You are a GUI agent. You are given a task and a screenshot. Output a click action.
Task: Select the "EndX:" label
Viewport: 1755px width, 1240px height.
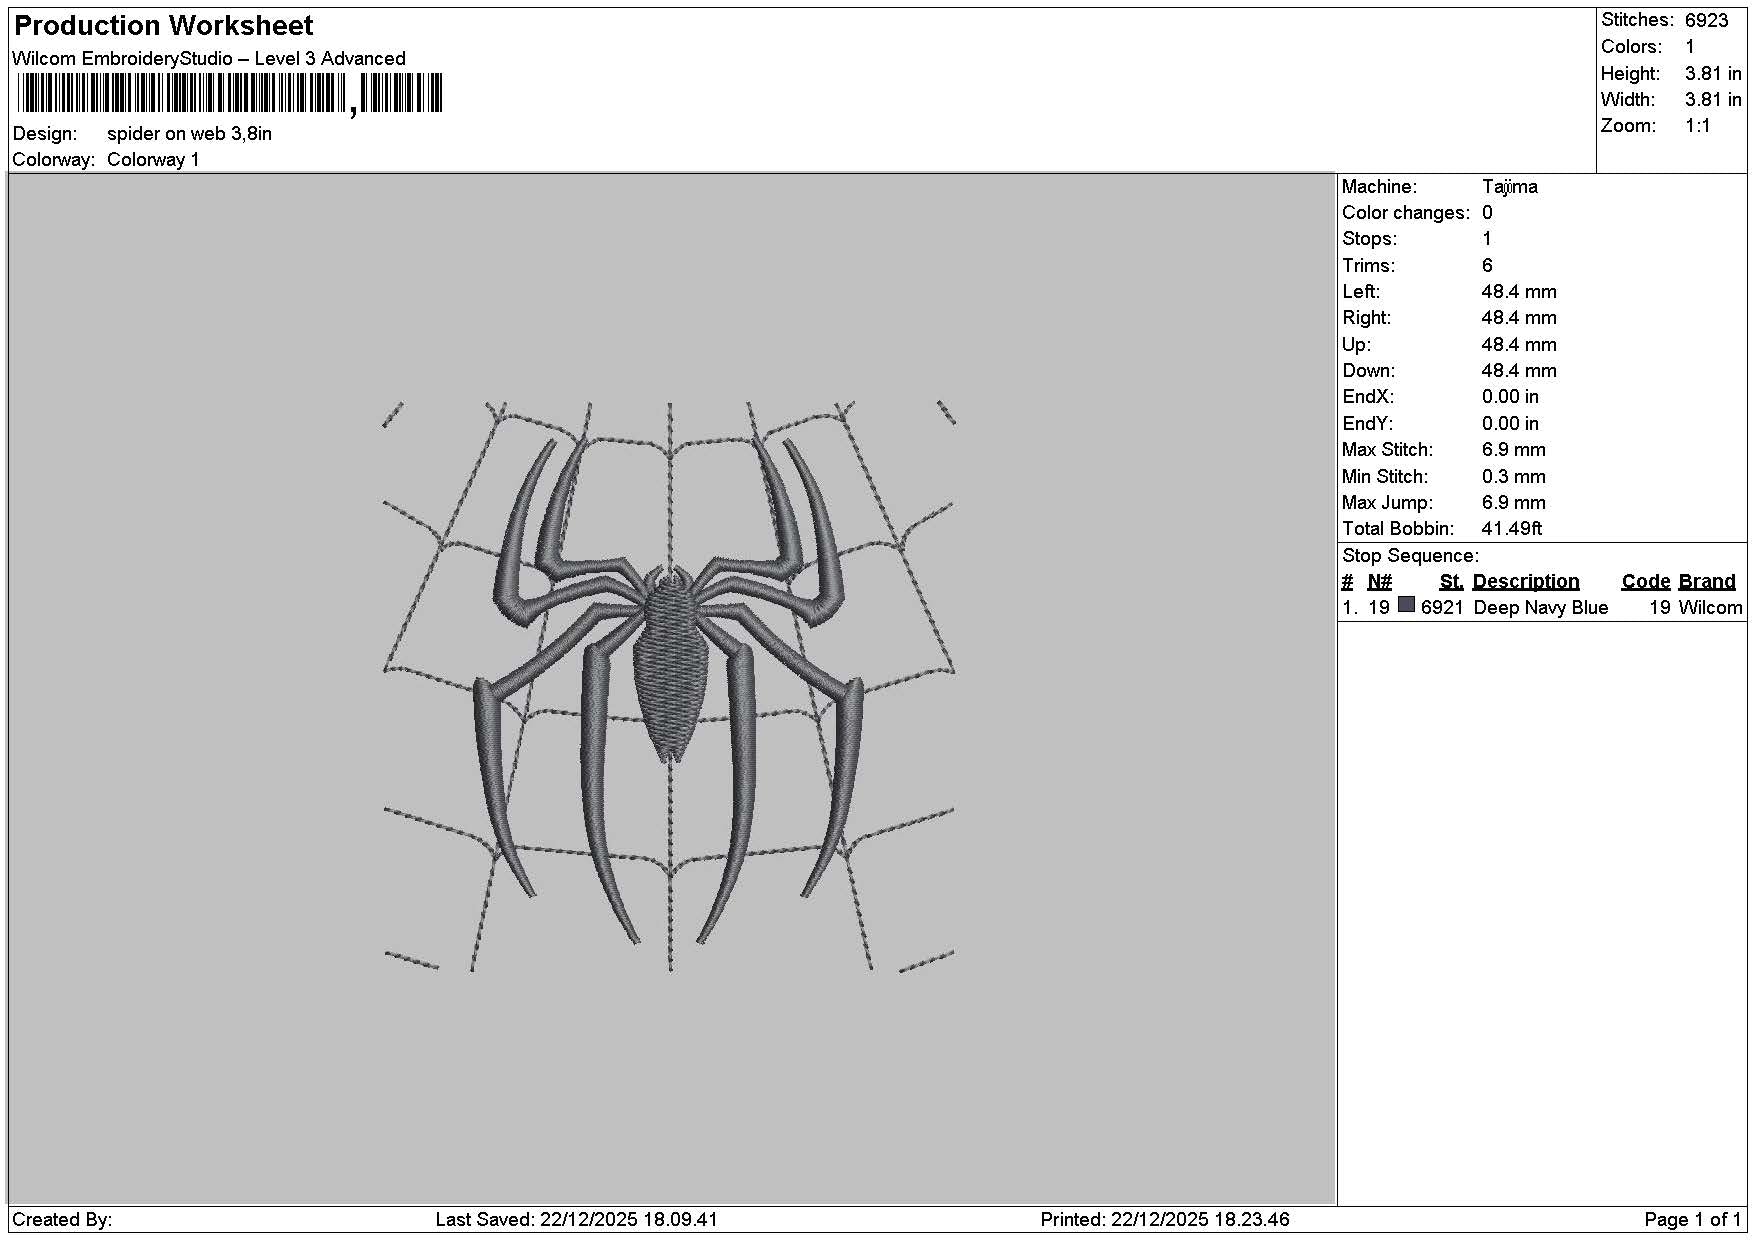(1368, 397)
